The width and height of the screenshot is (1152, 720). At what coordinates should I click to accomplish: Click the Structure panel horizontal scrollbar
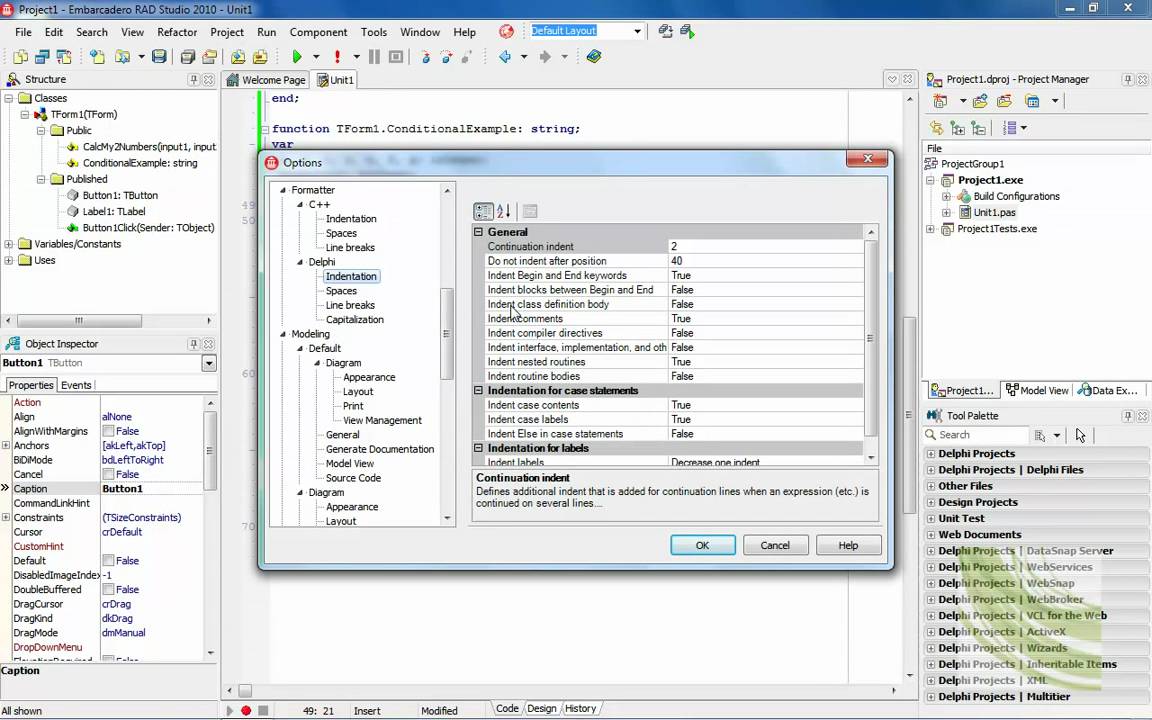click(x=79, y=321)
